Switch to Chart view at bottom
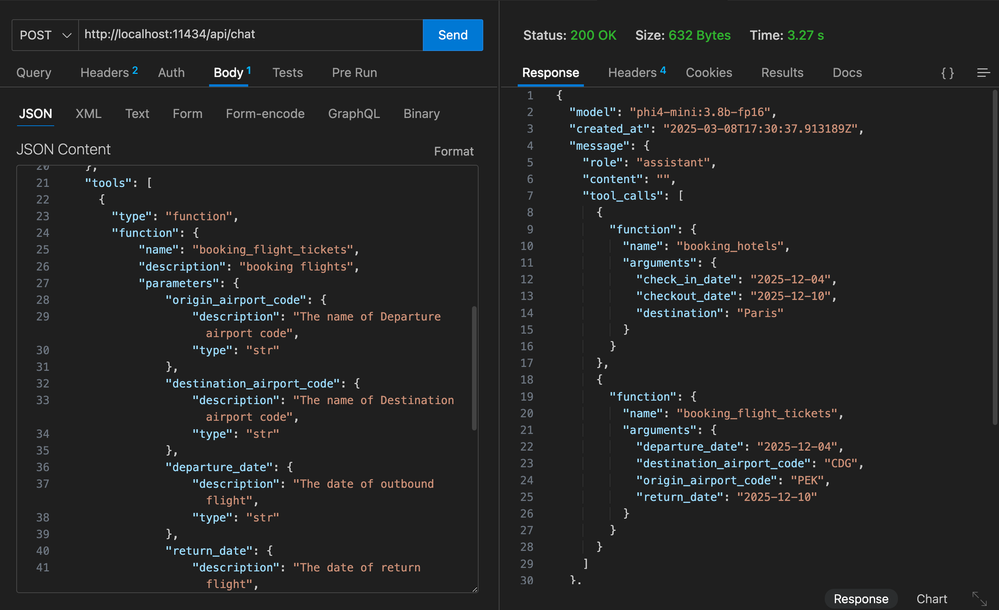The height and width of the screenshot is (610, 999). (x=931, y=599)
